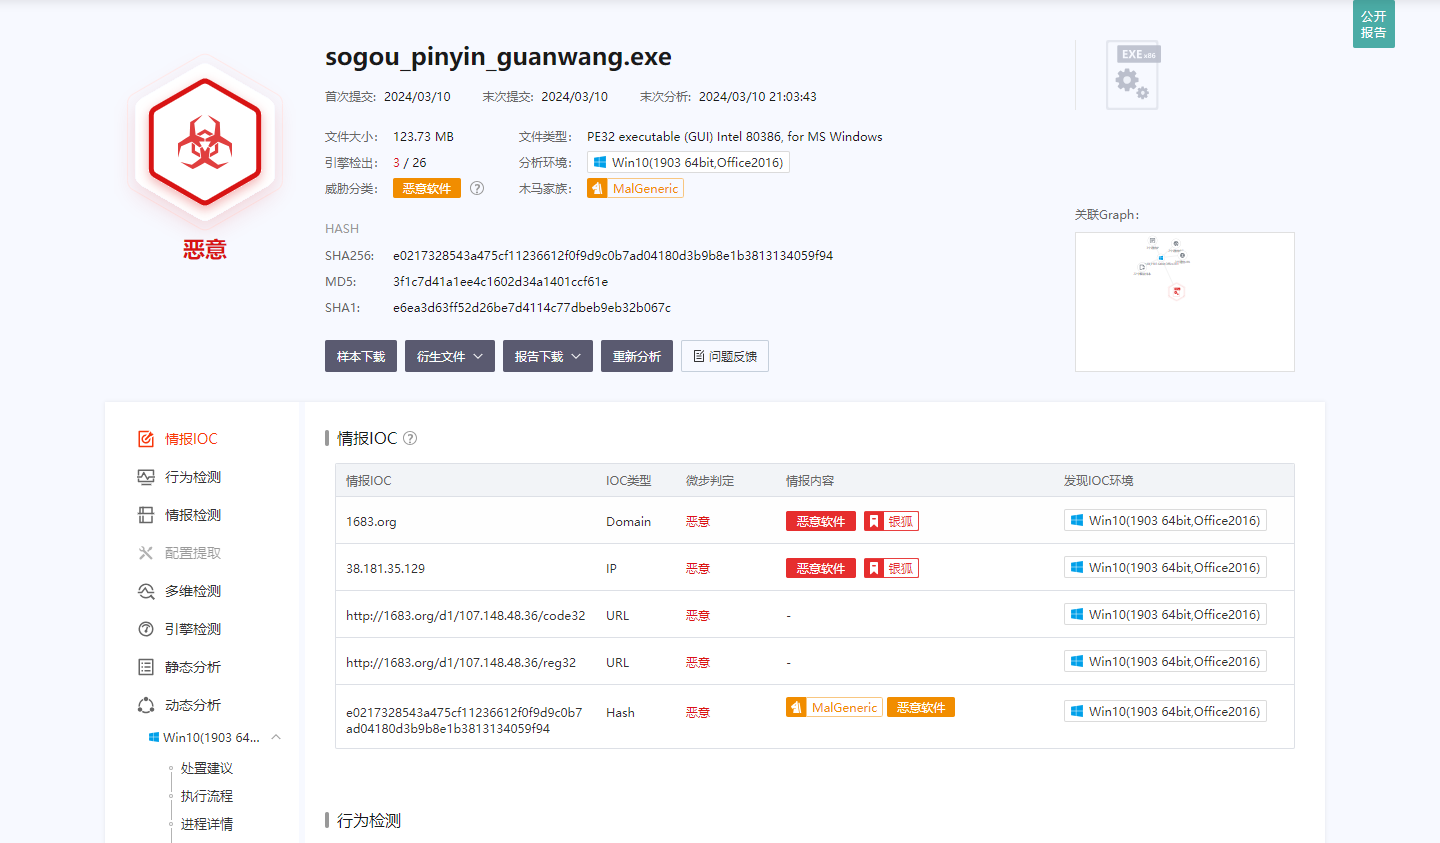The image size is (1440, 843).
Task: Click the MalGeneric family tag in header
Action: coord(636,188)
